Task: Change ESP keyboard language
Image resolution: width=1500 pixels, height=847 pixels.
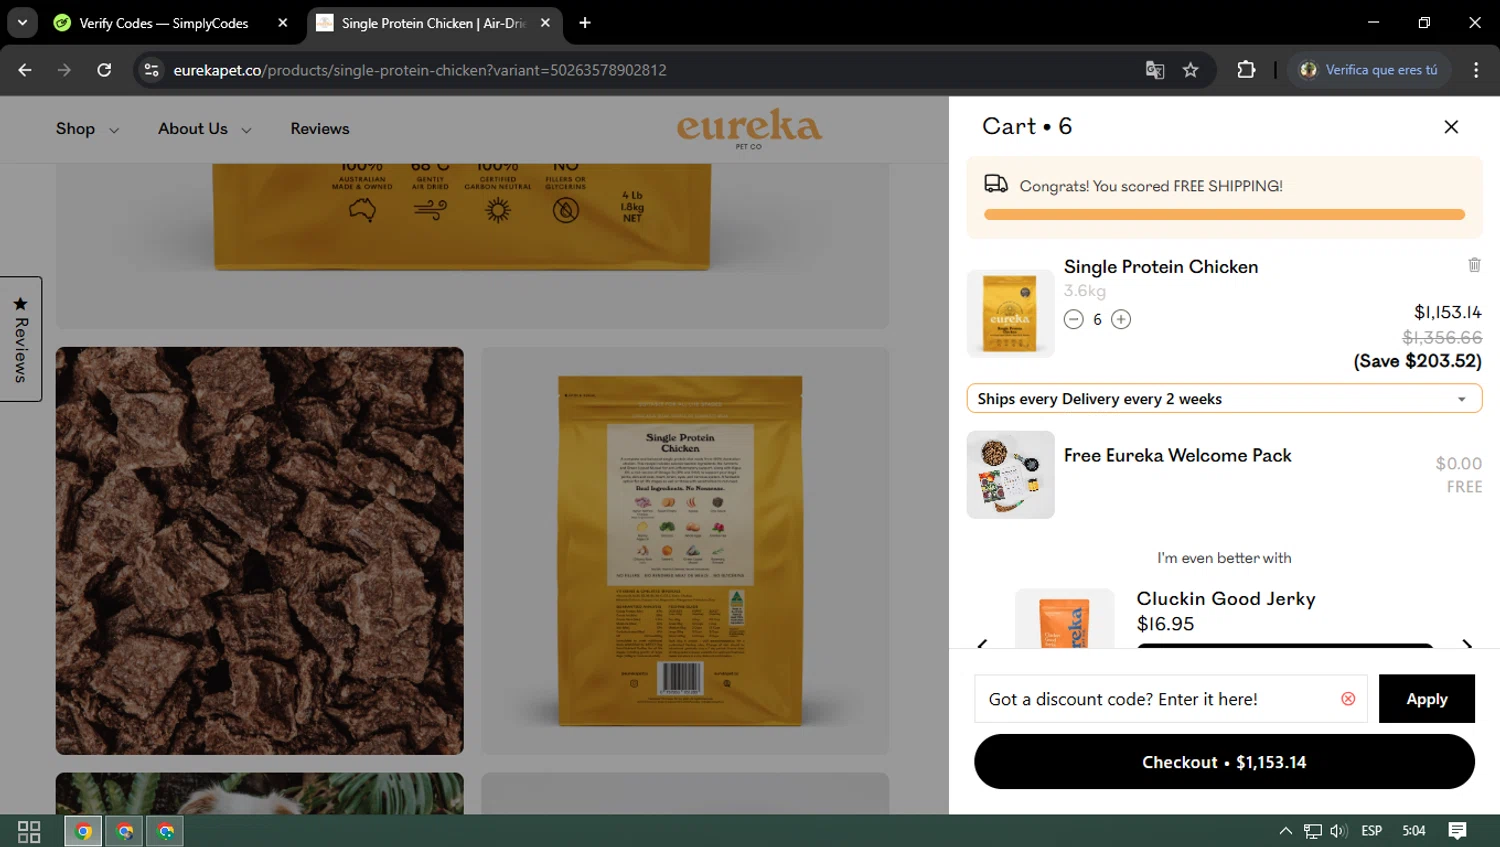Action: tap(1372, 831)
